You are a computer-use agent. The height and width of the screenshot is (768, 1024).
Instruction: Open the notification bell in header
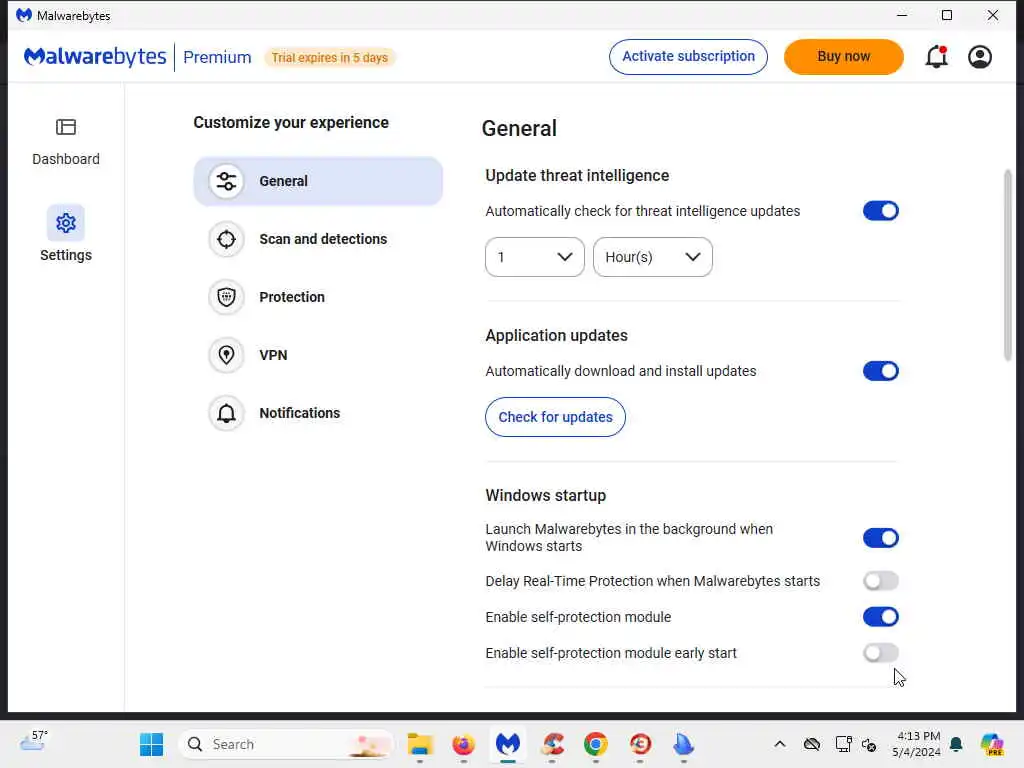[x=936, y=57]
